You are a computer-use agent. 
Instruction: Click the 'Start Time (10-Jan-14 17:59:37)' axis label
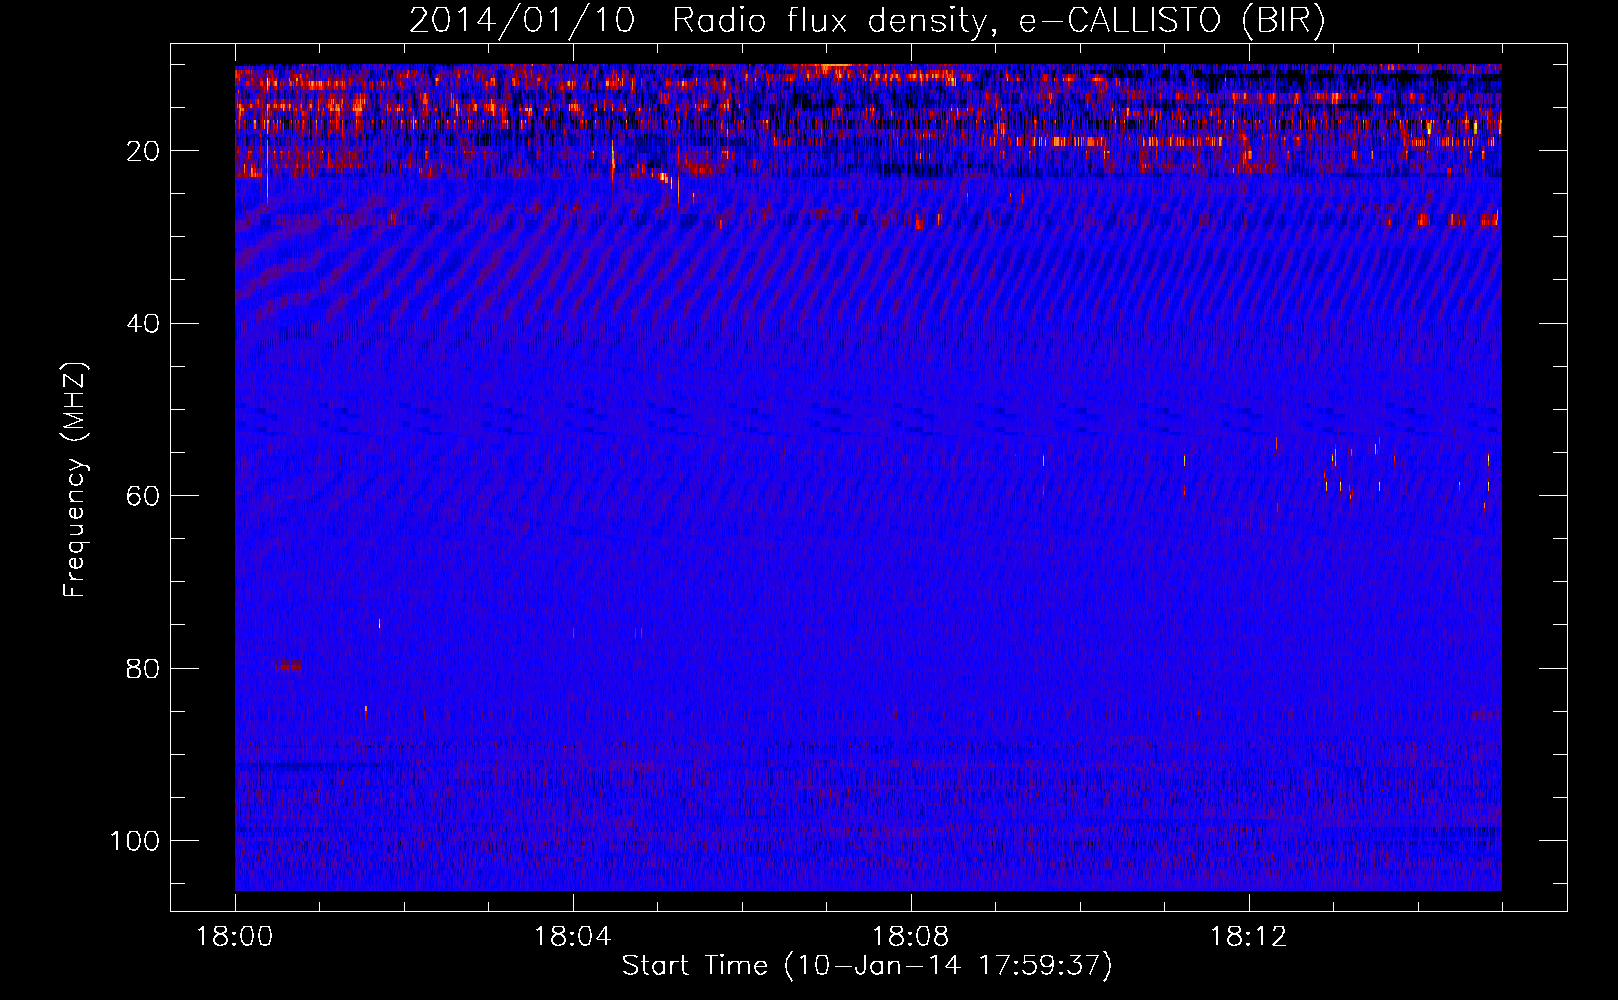point(867,966)
